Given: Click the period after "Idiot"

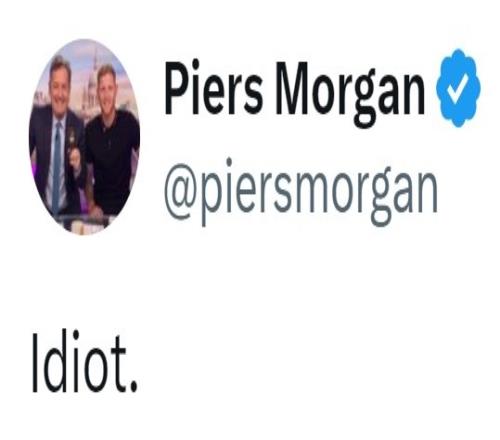Looking at the screenshot, I should tap(133, 387).
